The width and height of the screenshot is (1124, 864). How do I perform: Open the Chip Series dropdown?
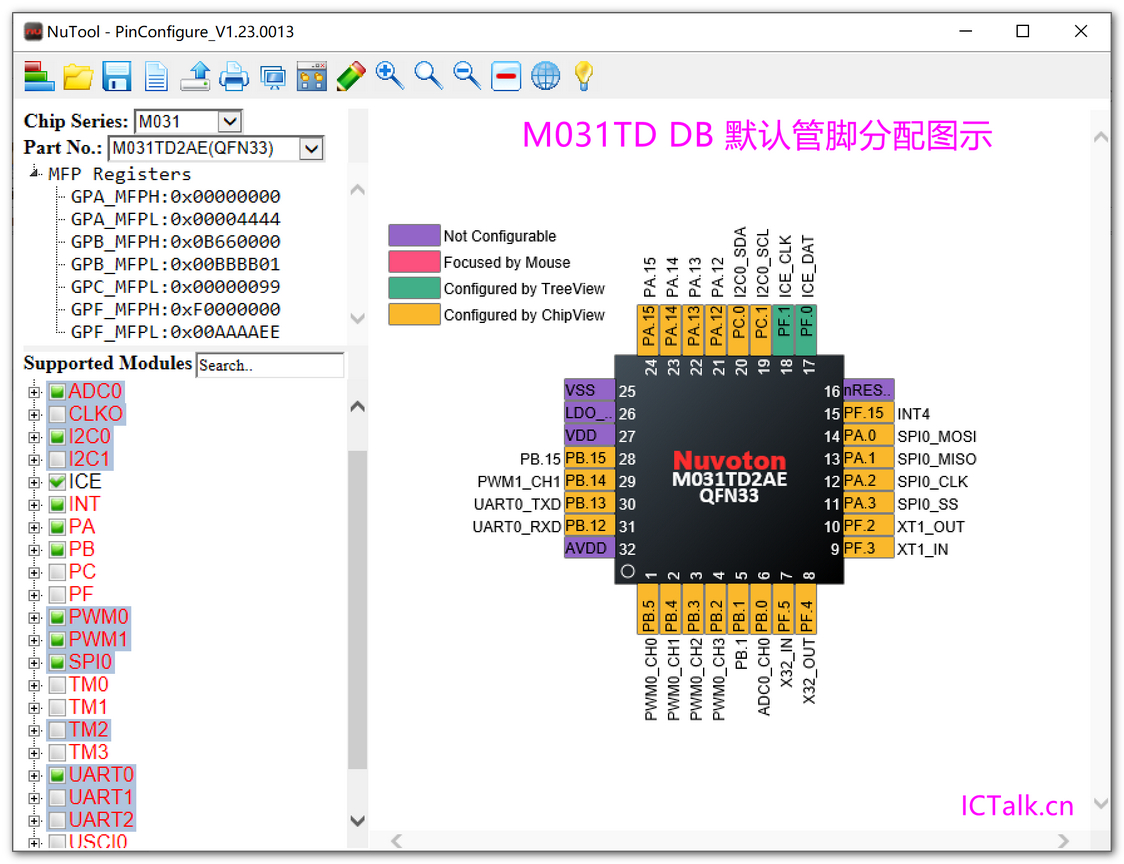229,122
